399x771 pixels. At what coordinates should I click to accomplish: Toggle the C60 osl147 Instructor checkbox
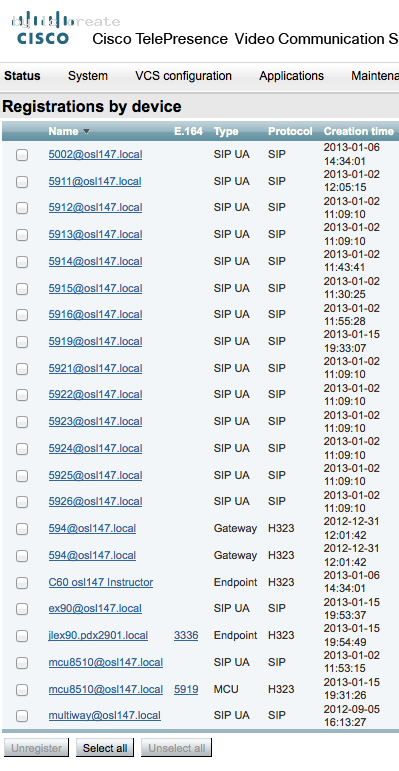22,583
